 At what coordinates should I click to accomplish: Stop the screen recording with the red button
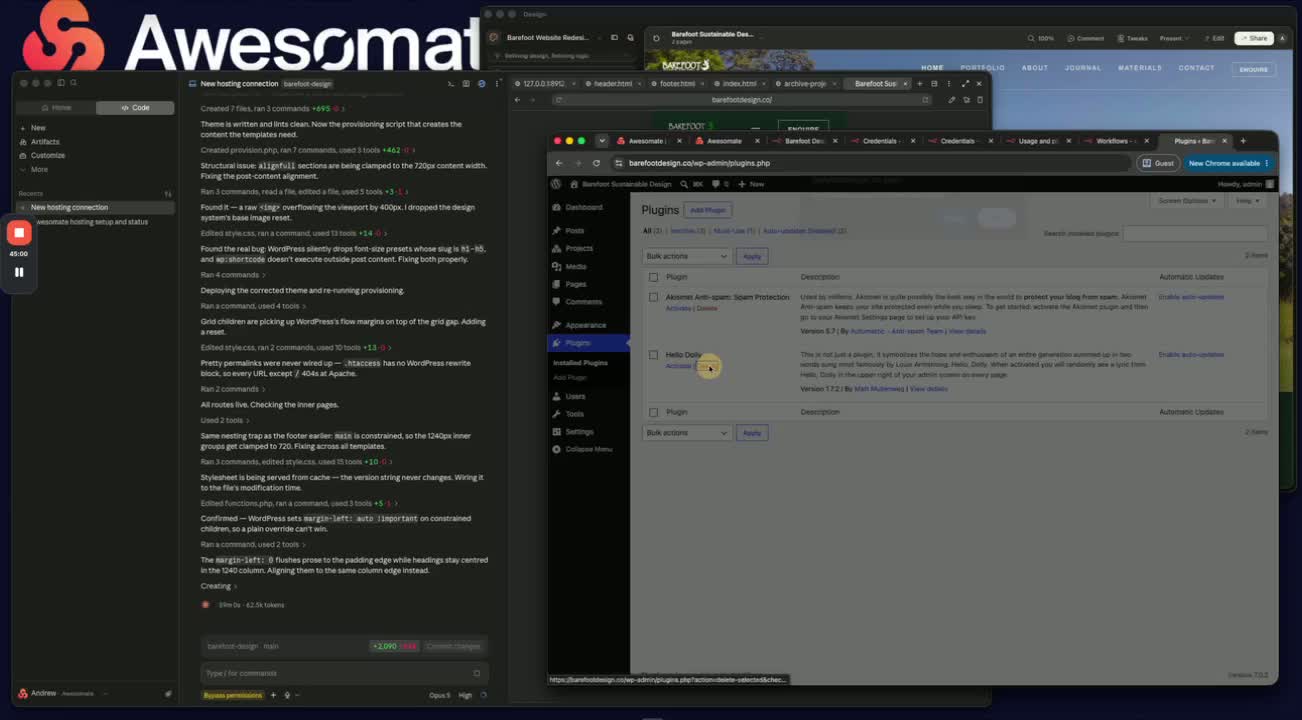tap(19, 233)
